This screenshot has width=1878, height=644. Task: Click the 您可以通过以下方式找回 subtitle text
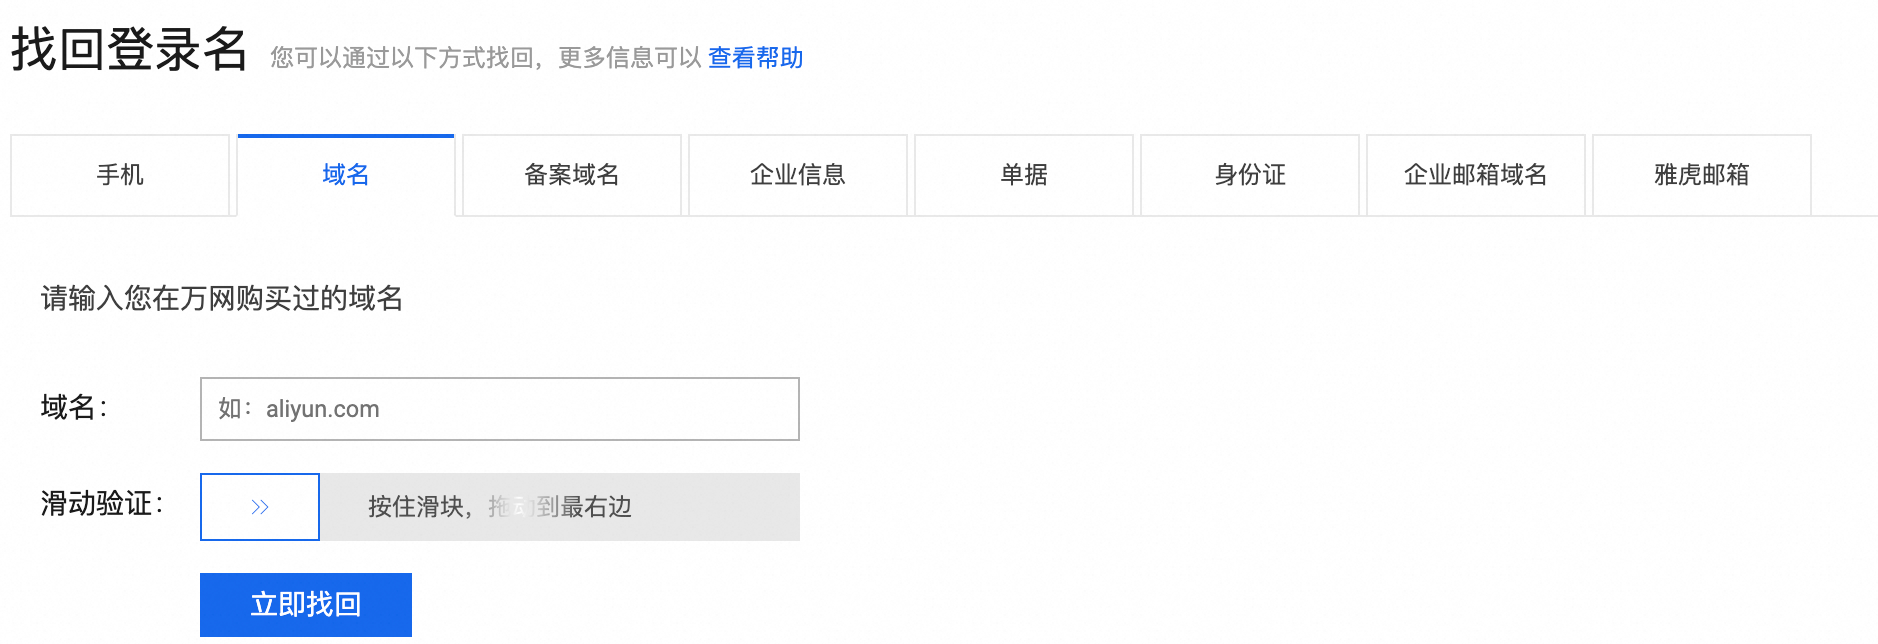(486, 58)
